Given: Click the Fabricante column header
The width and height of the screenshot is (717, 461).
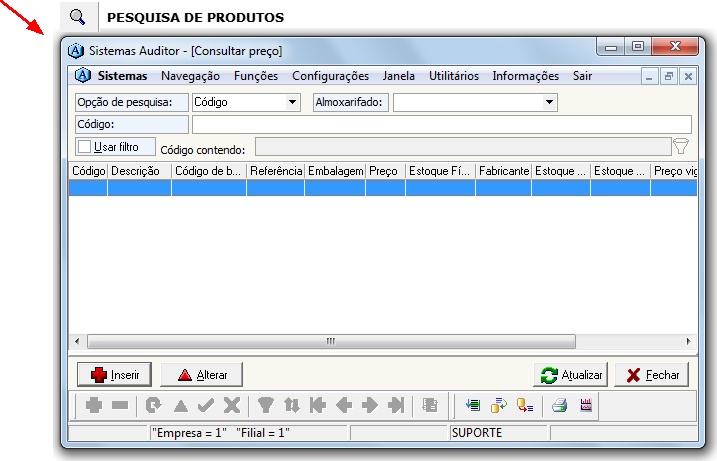Looking at the screenshot, I should pyautogui.click(x=503, y=171).
